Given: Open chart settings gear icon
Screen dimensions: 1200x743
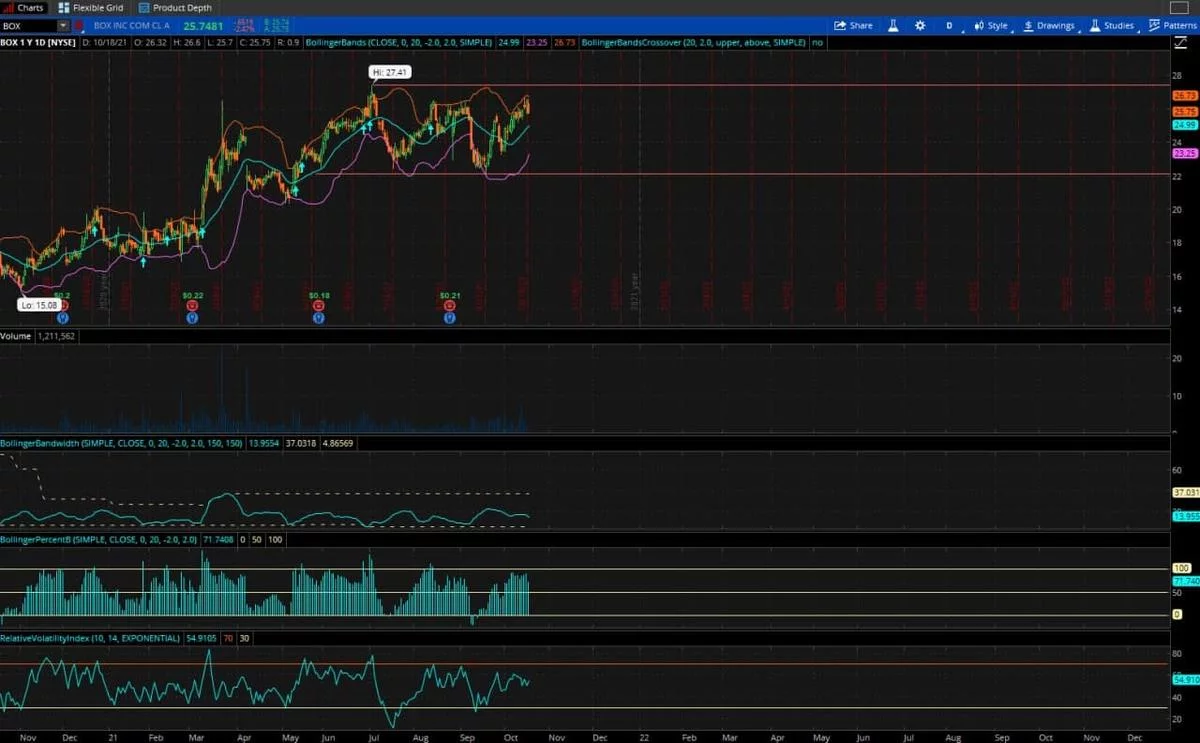Looking at the screenshot, I should (920, 25).
